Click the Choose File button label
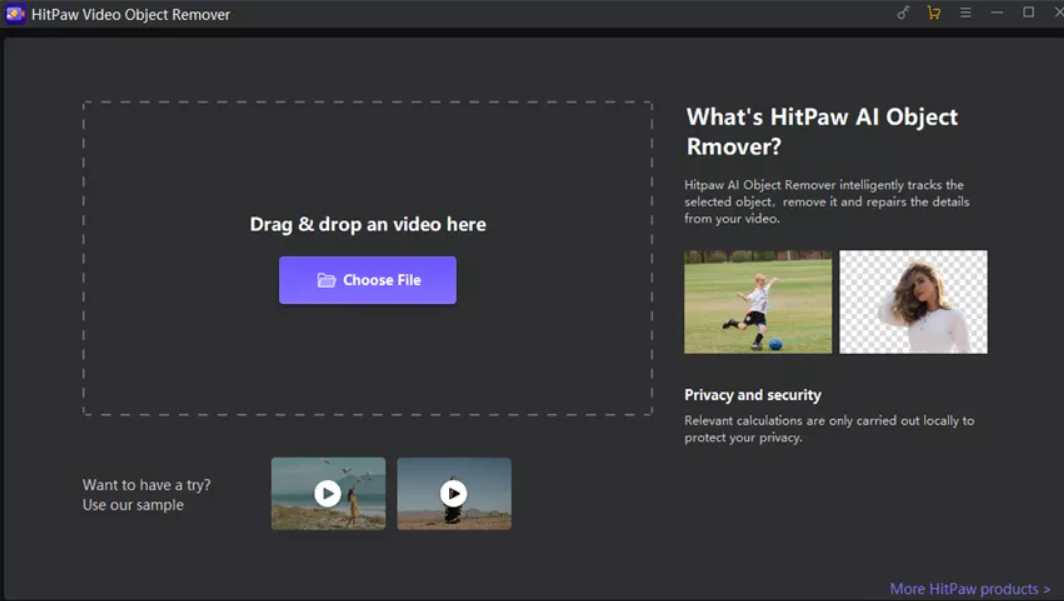Image resolution: width=1064 pixels, height=601 pixels. click(x=382, y=280)
